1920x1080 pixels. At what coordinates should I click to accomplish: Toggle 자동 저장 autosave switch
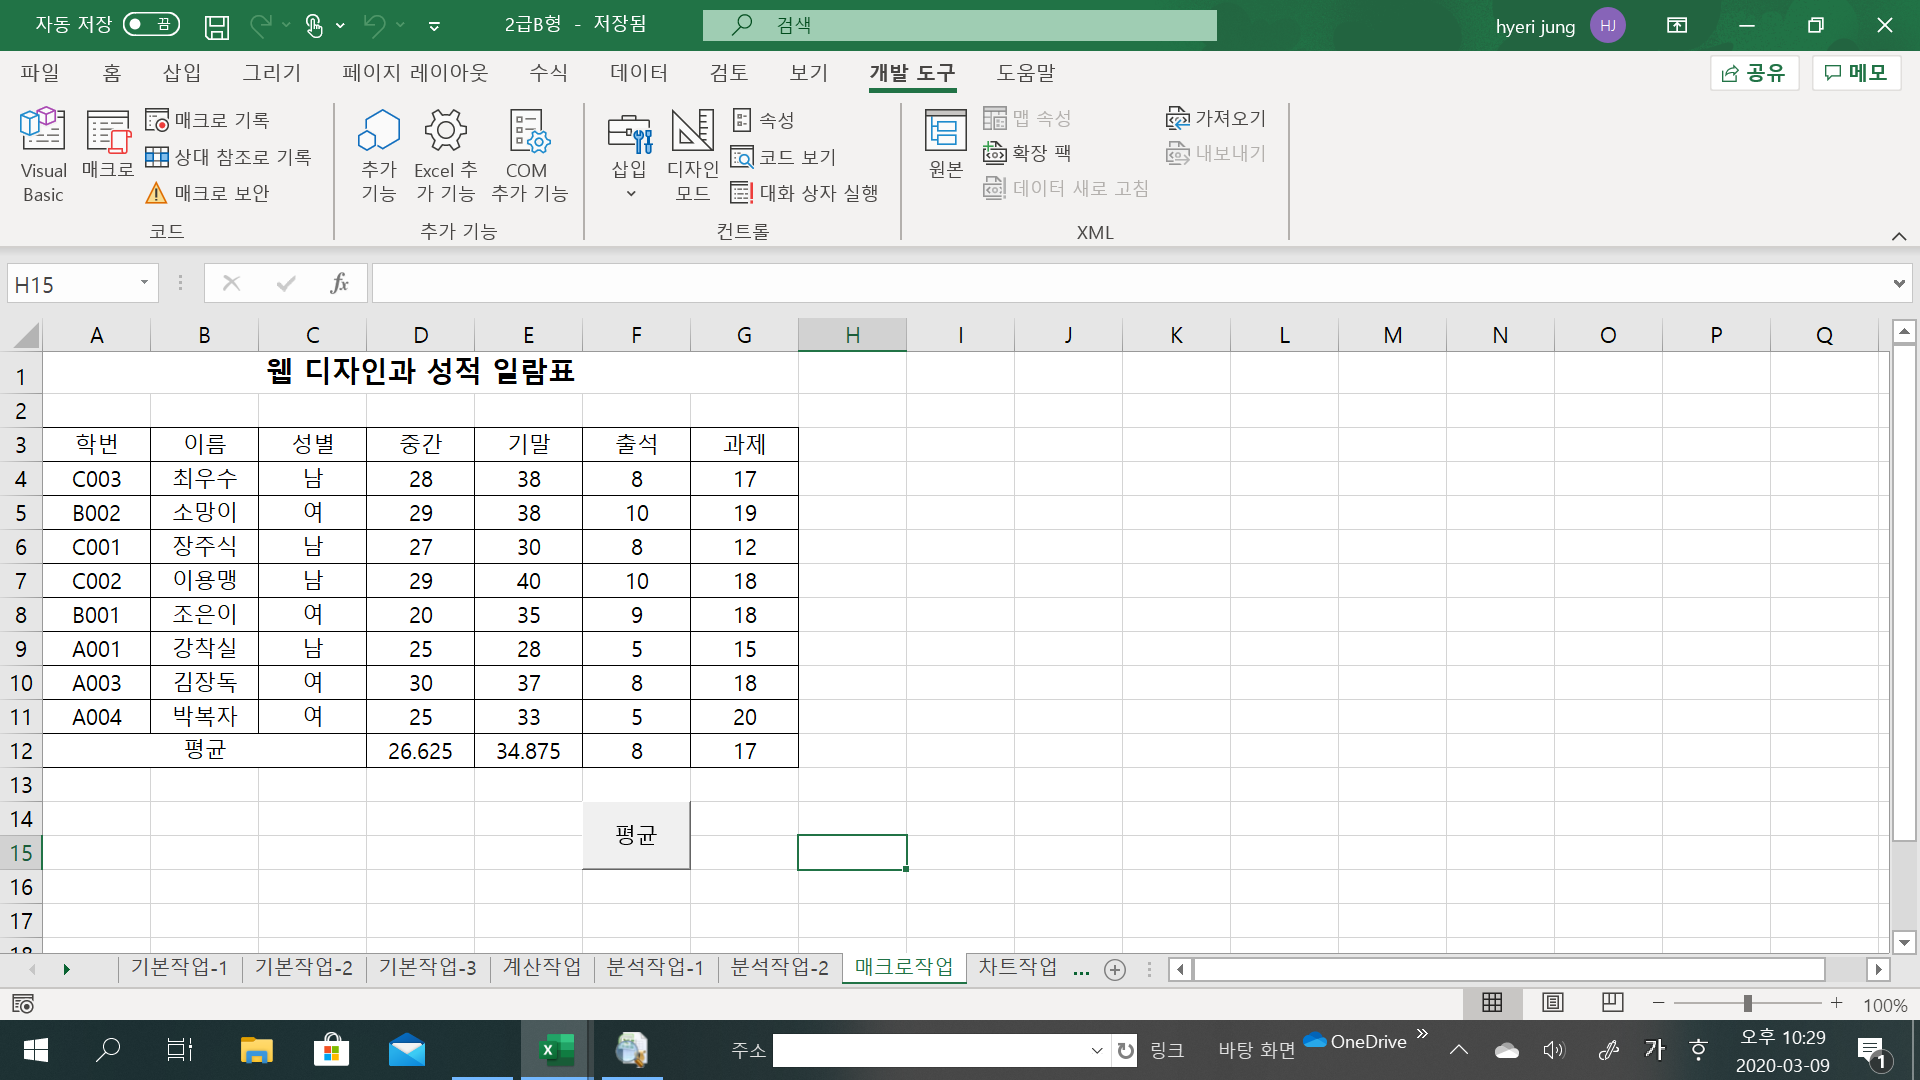pos(151,24)
